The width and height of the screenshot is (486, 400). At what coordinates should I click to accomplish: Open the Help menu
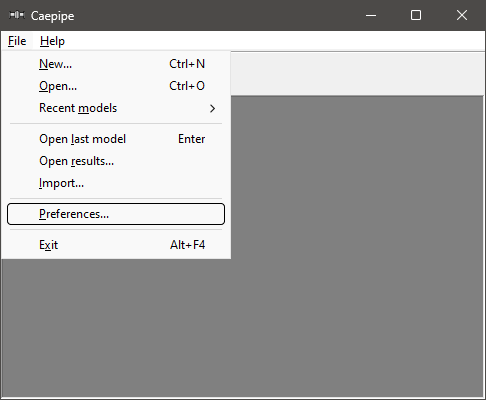[52, 41]
